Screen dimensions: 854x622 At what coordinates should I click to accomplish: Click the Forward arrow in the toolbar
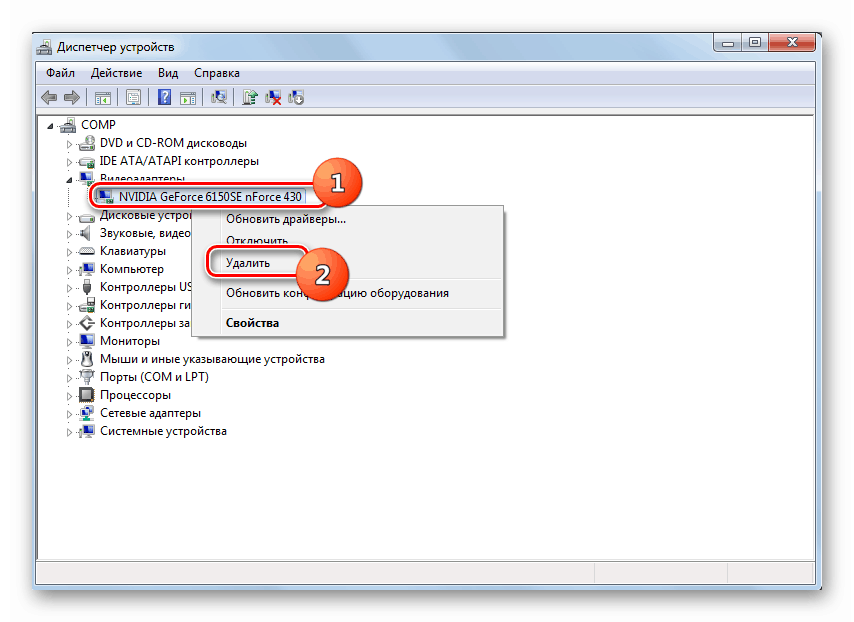pos(72,98)
